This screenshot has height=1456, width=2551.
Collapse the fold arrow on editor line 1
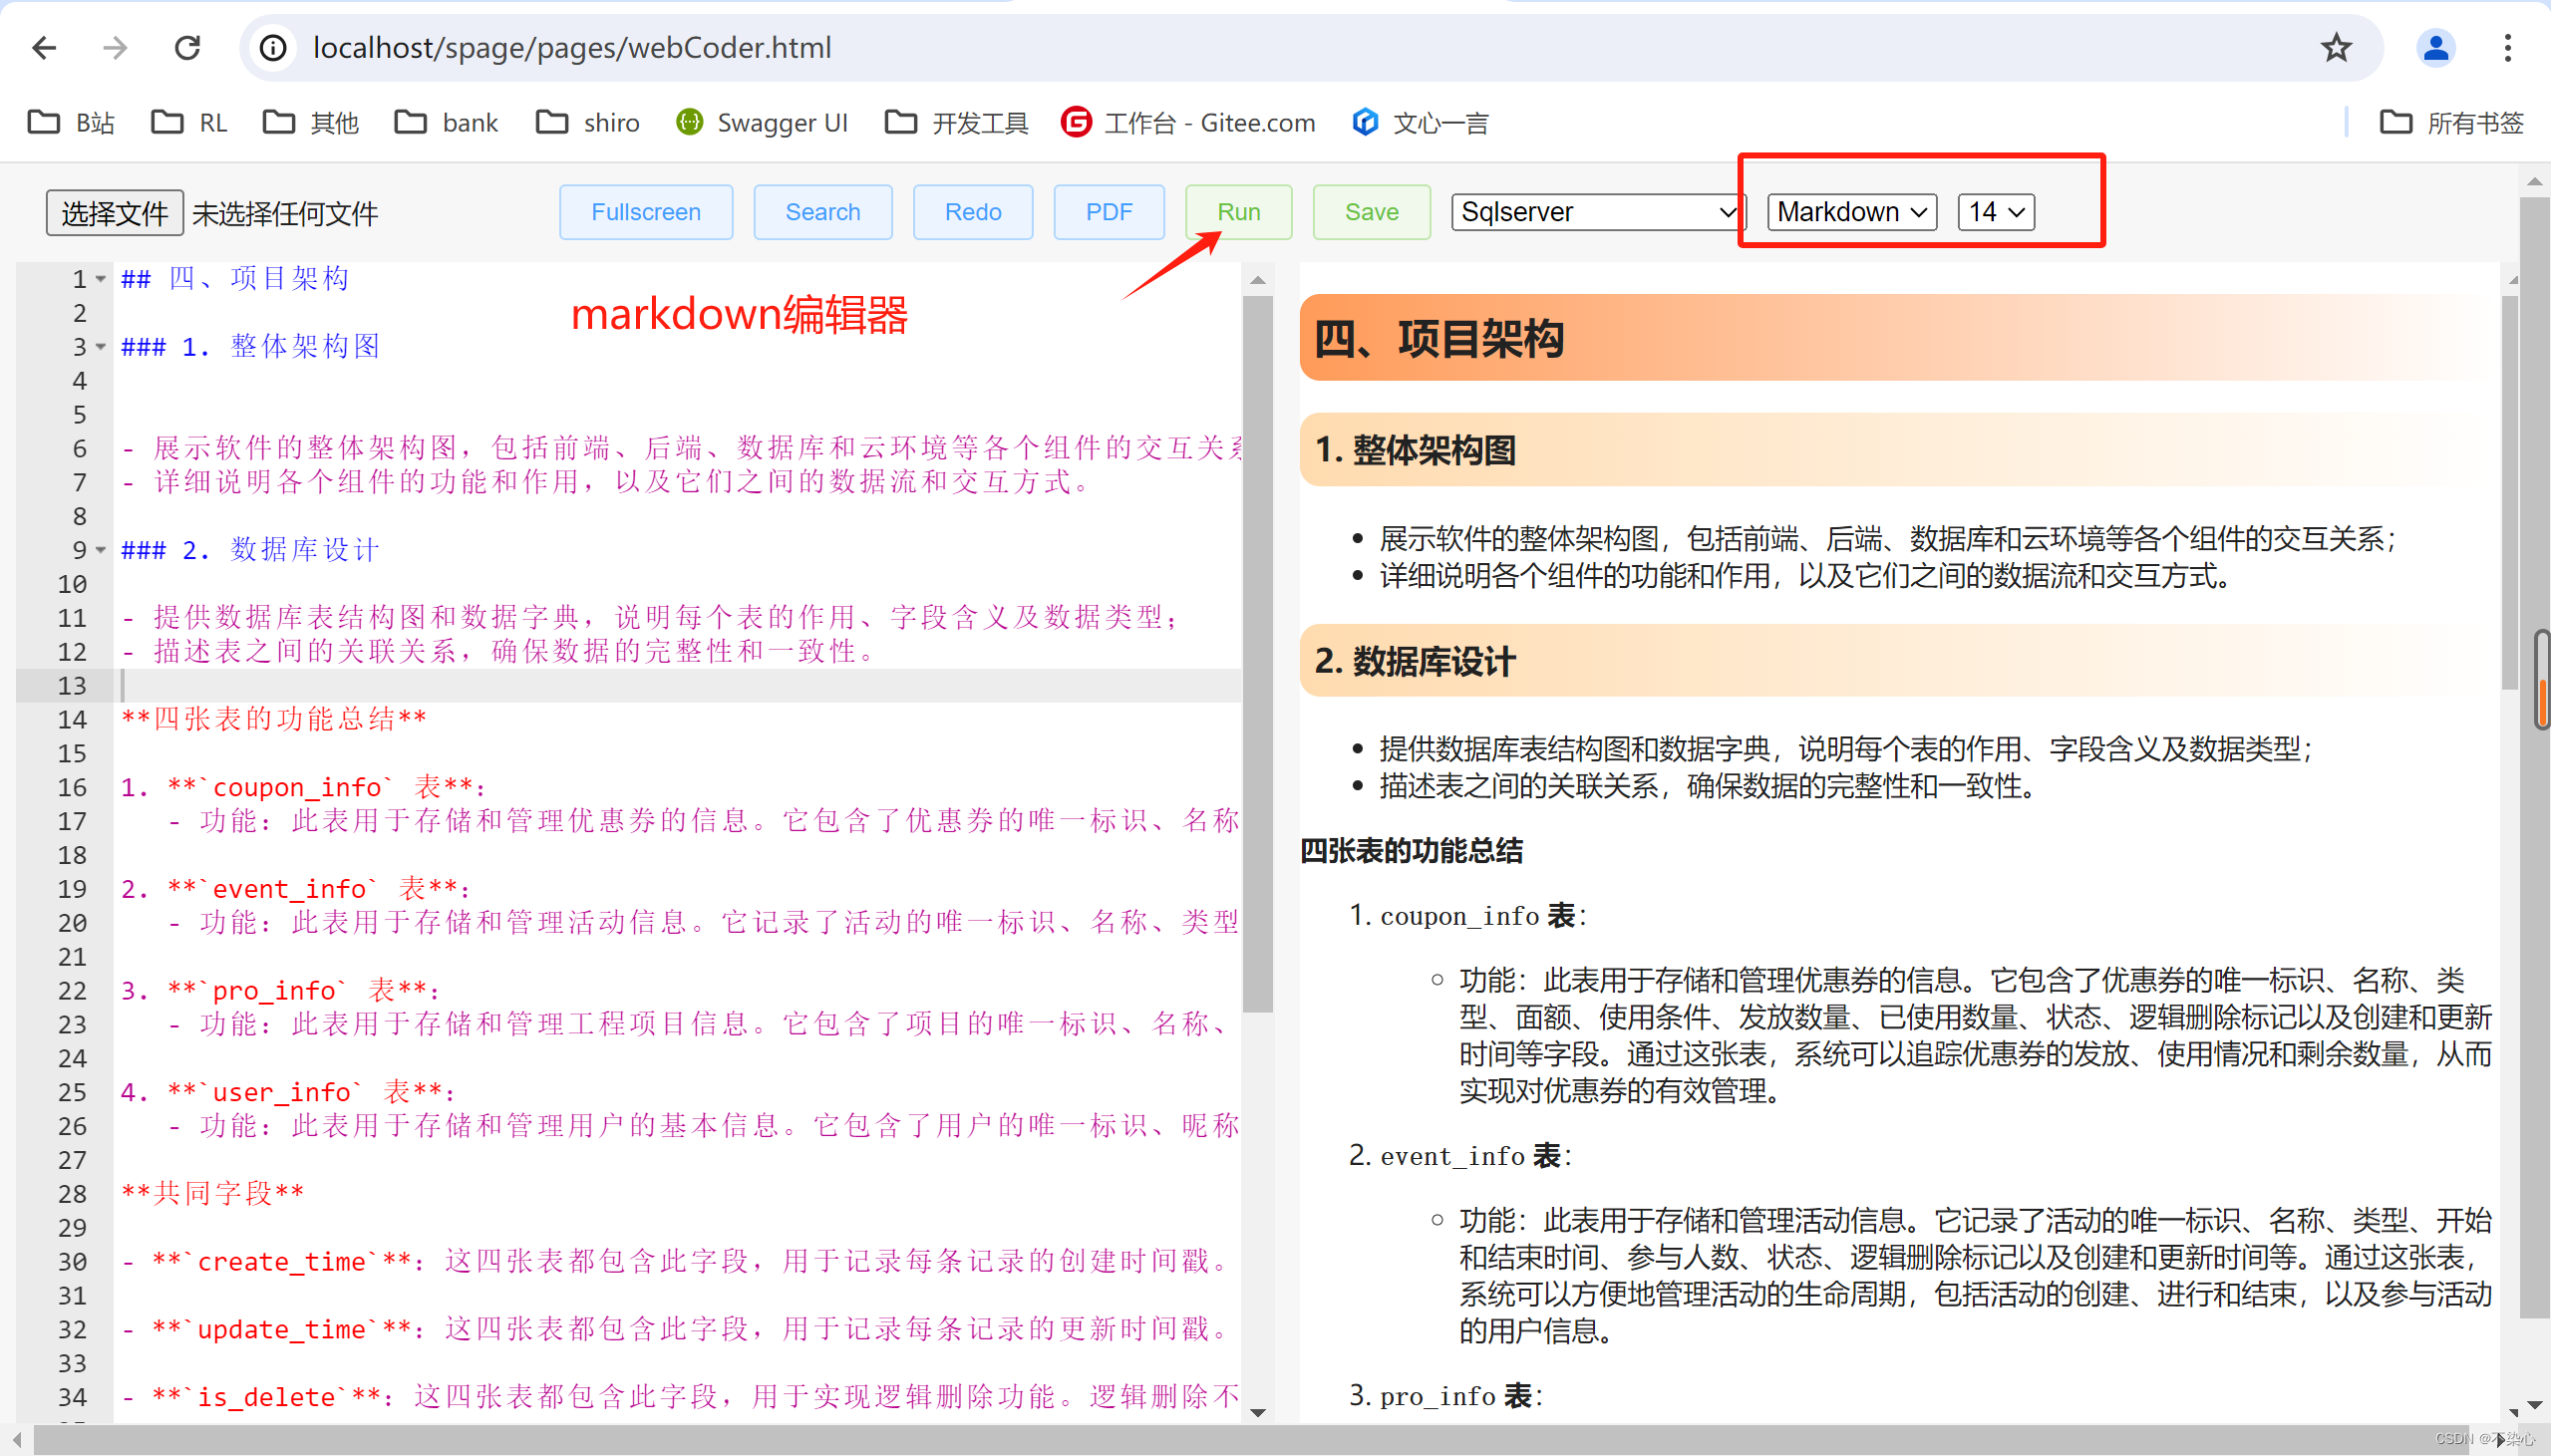(101, 279)
